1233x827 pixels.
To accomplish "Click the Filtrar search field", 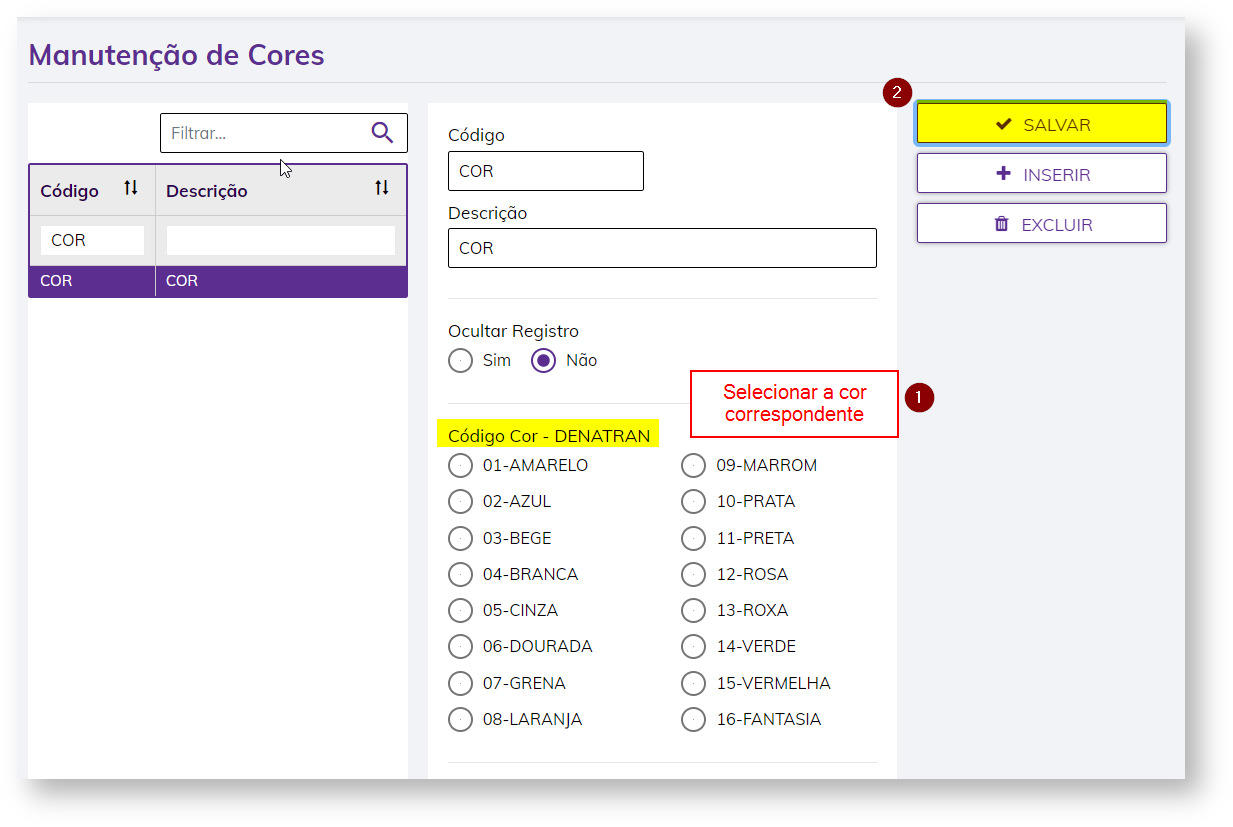I will click(x=265, y=133).
